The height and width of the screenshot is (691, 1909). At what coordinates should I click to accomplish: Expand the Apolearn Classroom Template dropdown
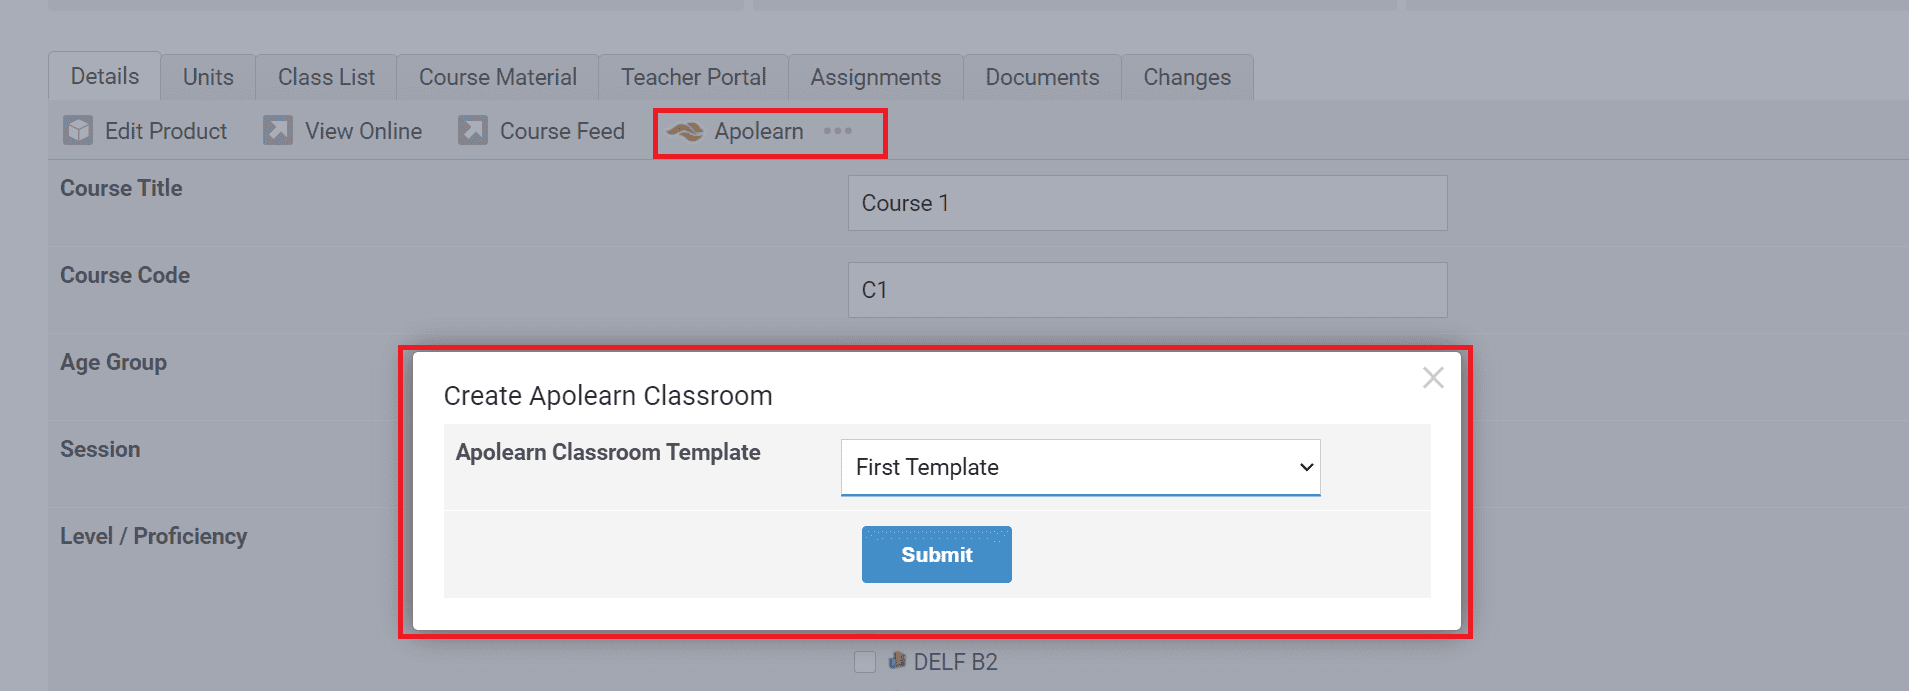[x=1080, y=467]
